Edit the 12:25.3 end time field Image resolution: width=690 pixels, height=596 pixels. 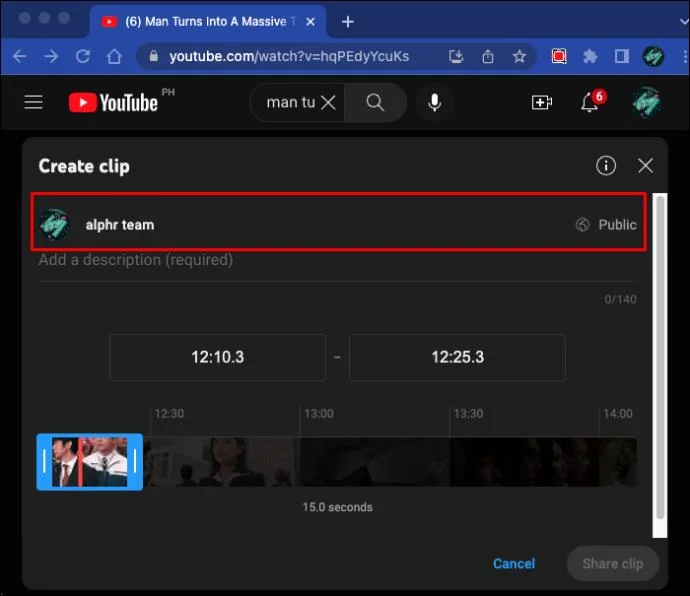tap(457, 357)
